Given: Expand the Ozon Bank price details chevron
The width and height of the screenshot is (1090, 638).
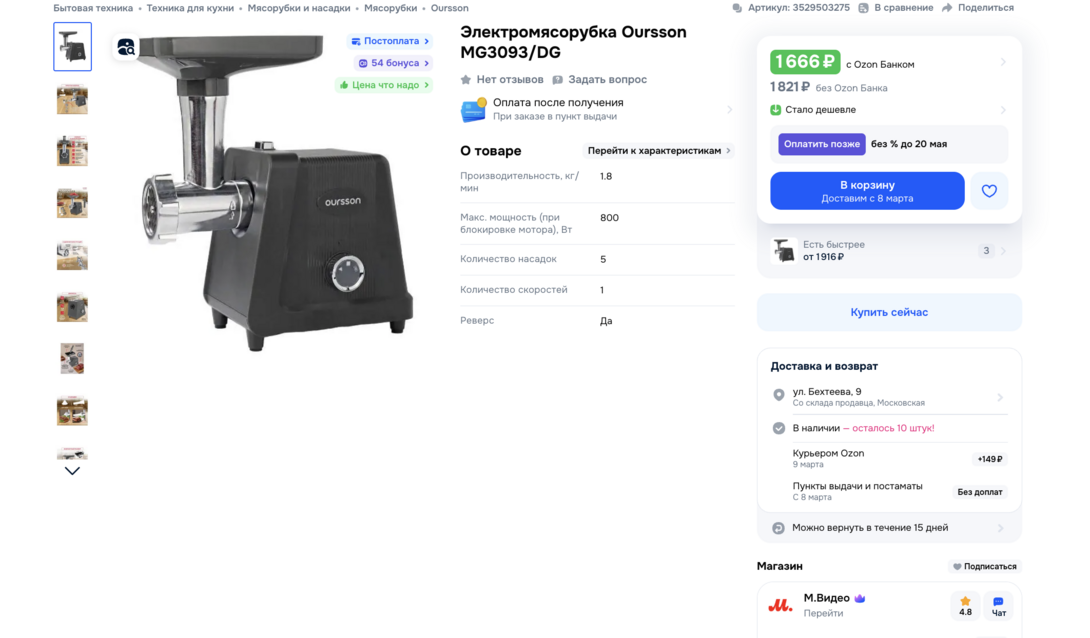Looking at the screenshot, I should [1003, 63].
